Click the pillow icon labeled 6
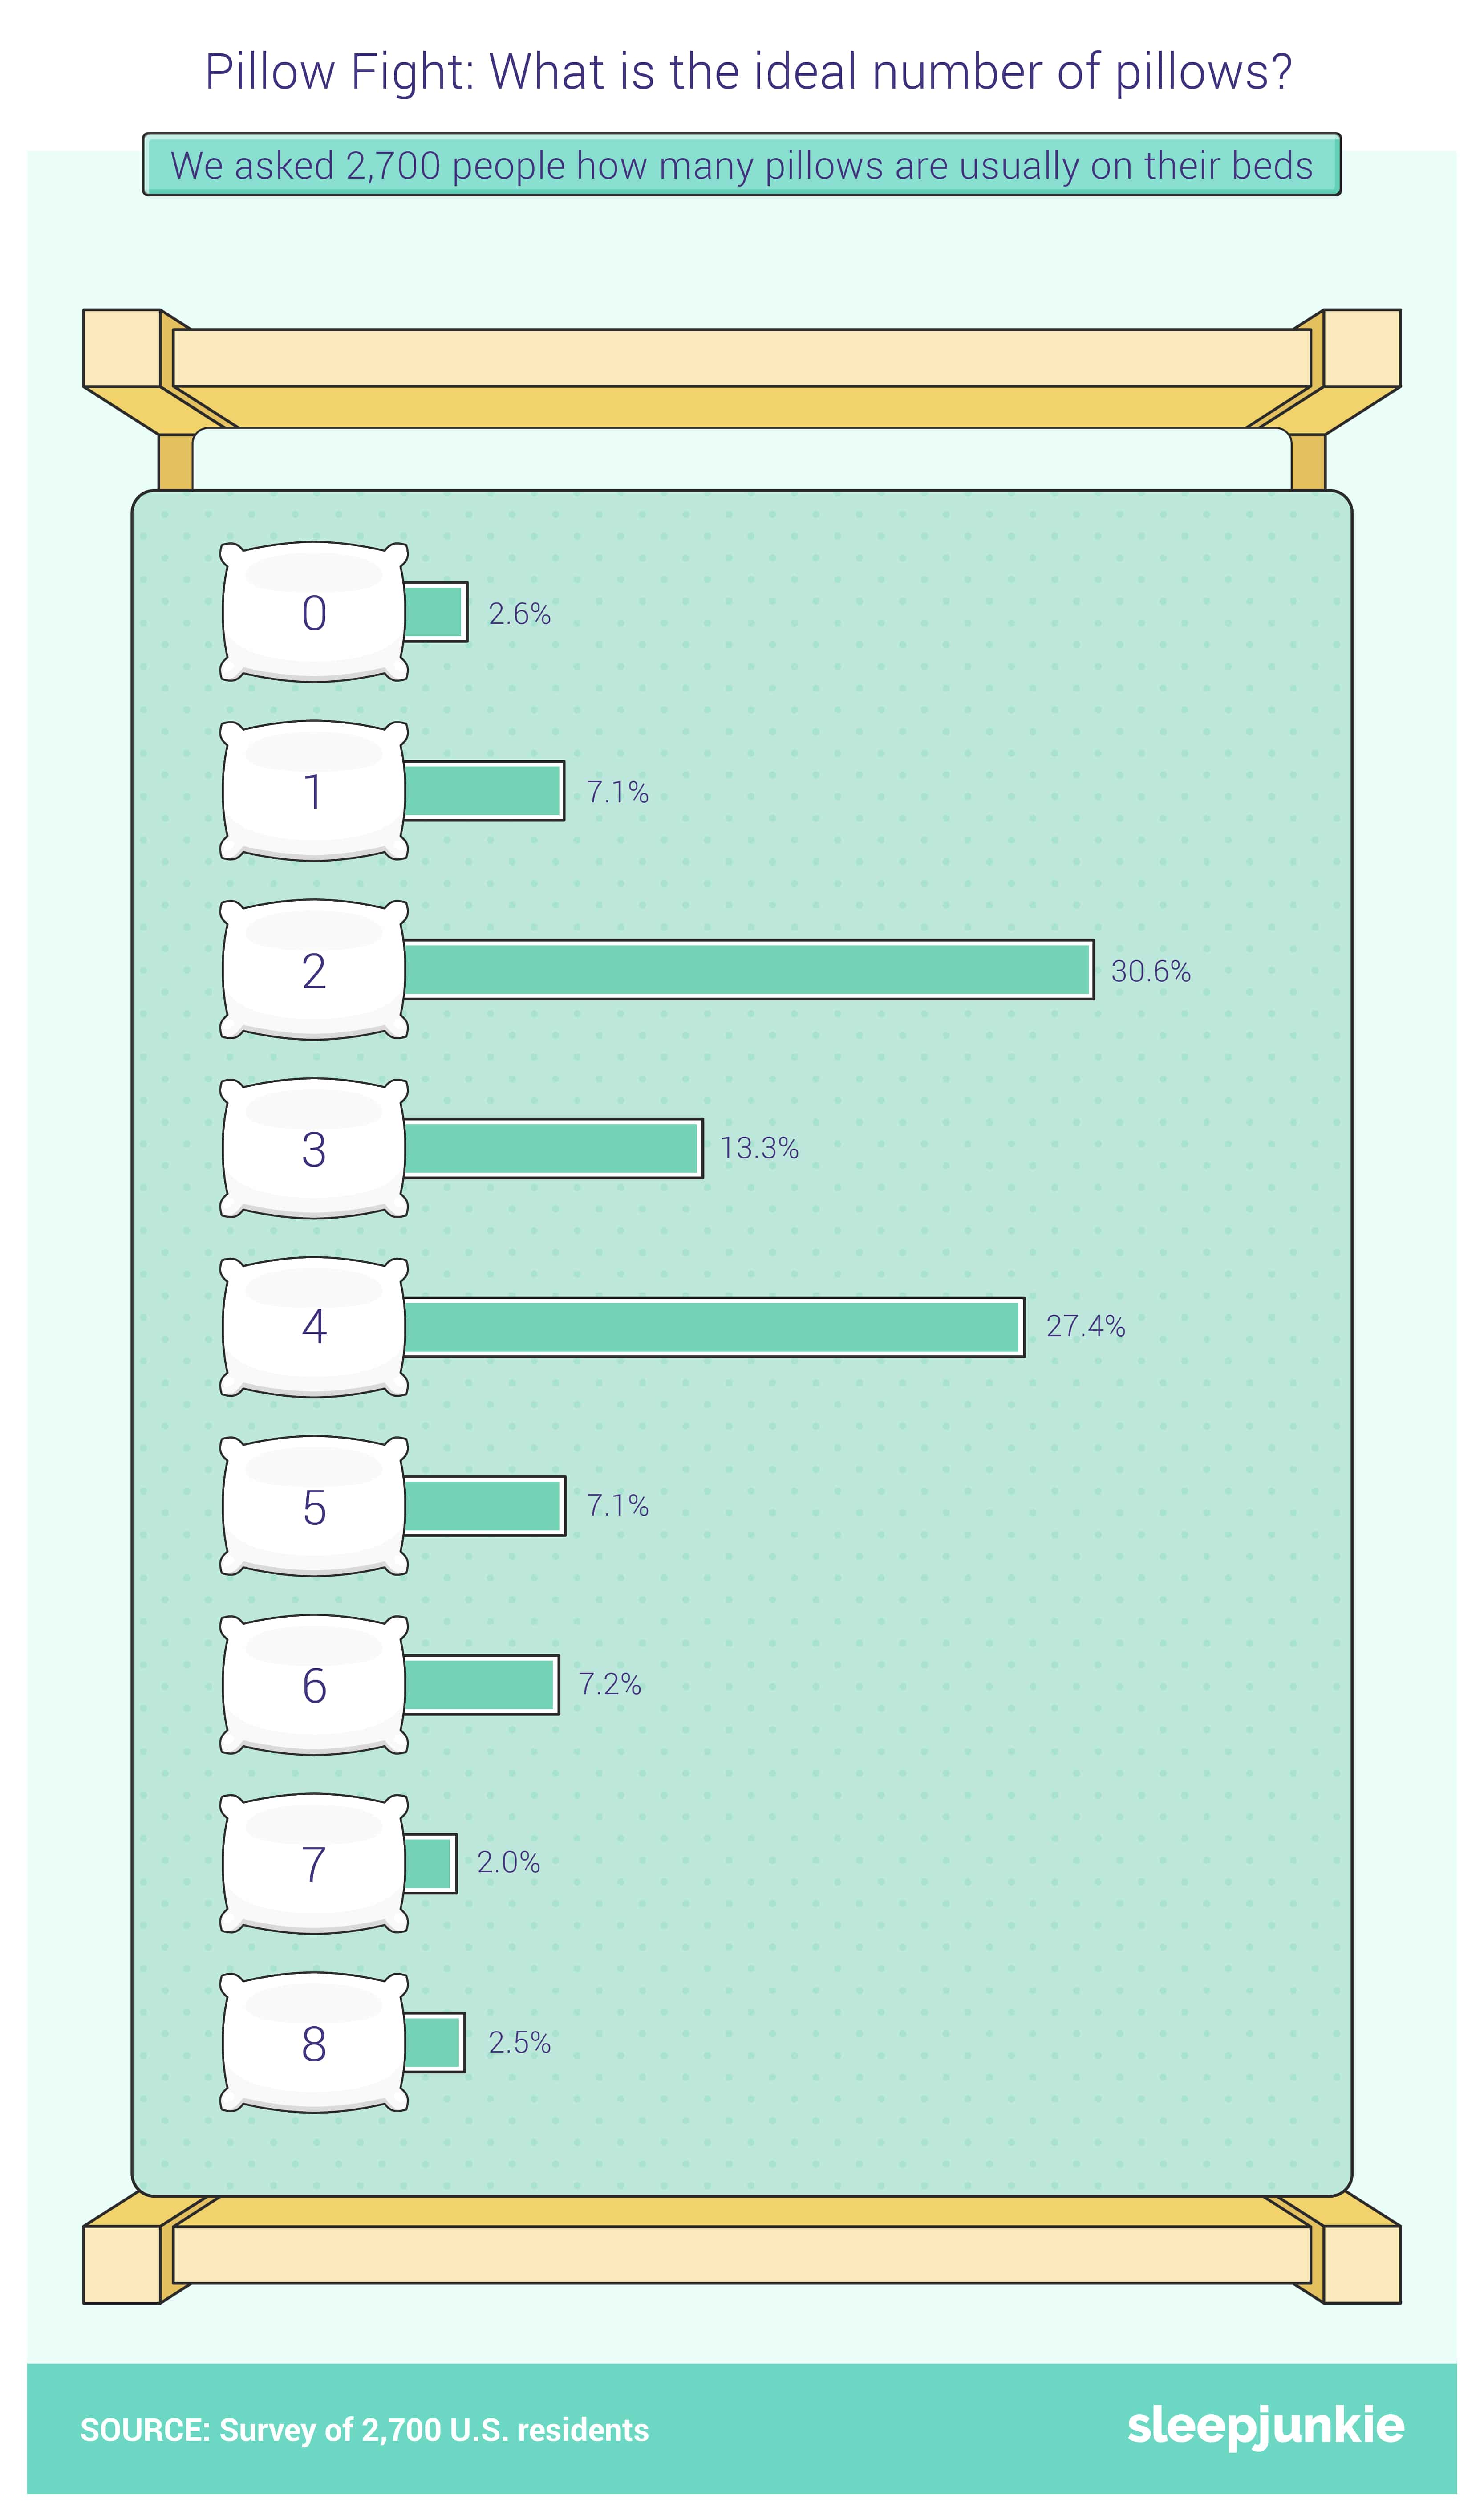Screen dimensions: 1484x2520 [313, 1685]
